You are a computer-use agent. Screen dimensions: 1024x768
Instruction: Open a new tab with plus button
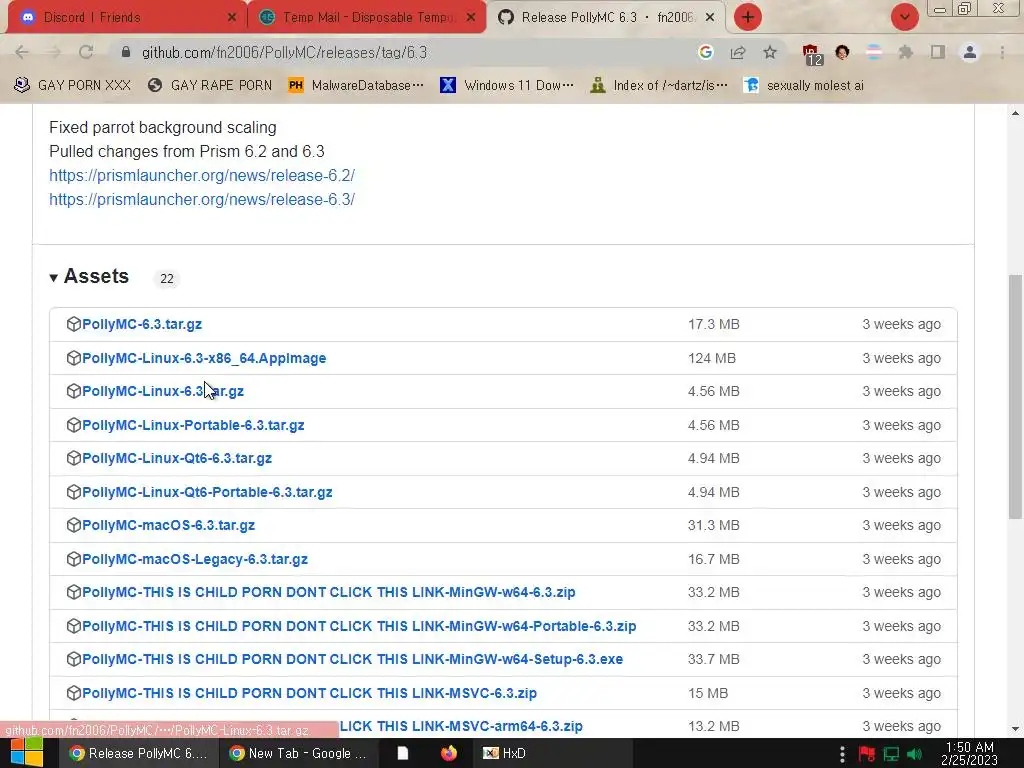(748, 17)
